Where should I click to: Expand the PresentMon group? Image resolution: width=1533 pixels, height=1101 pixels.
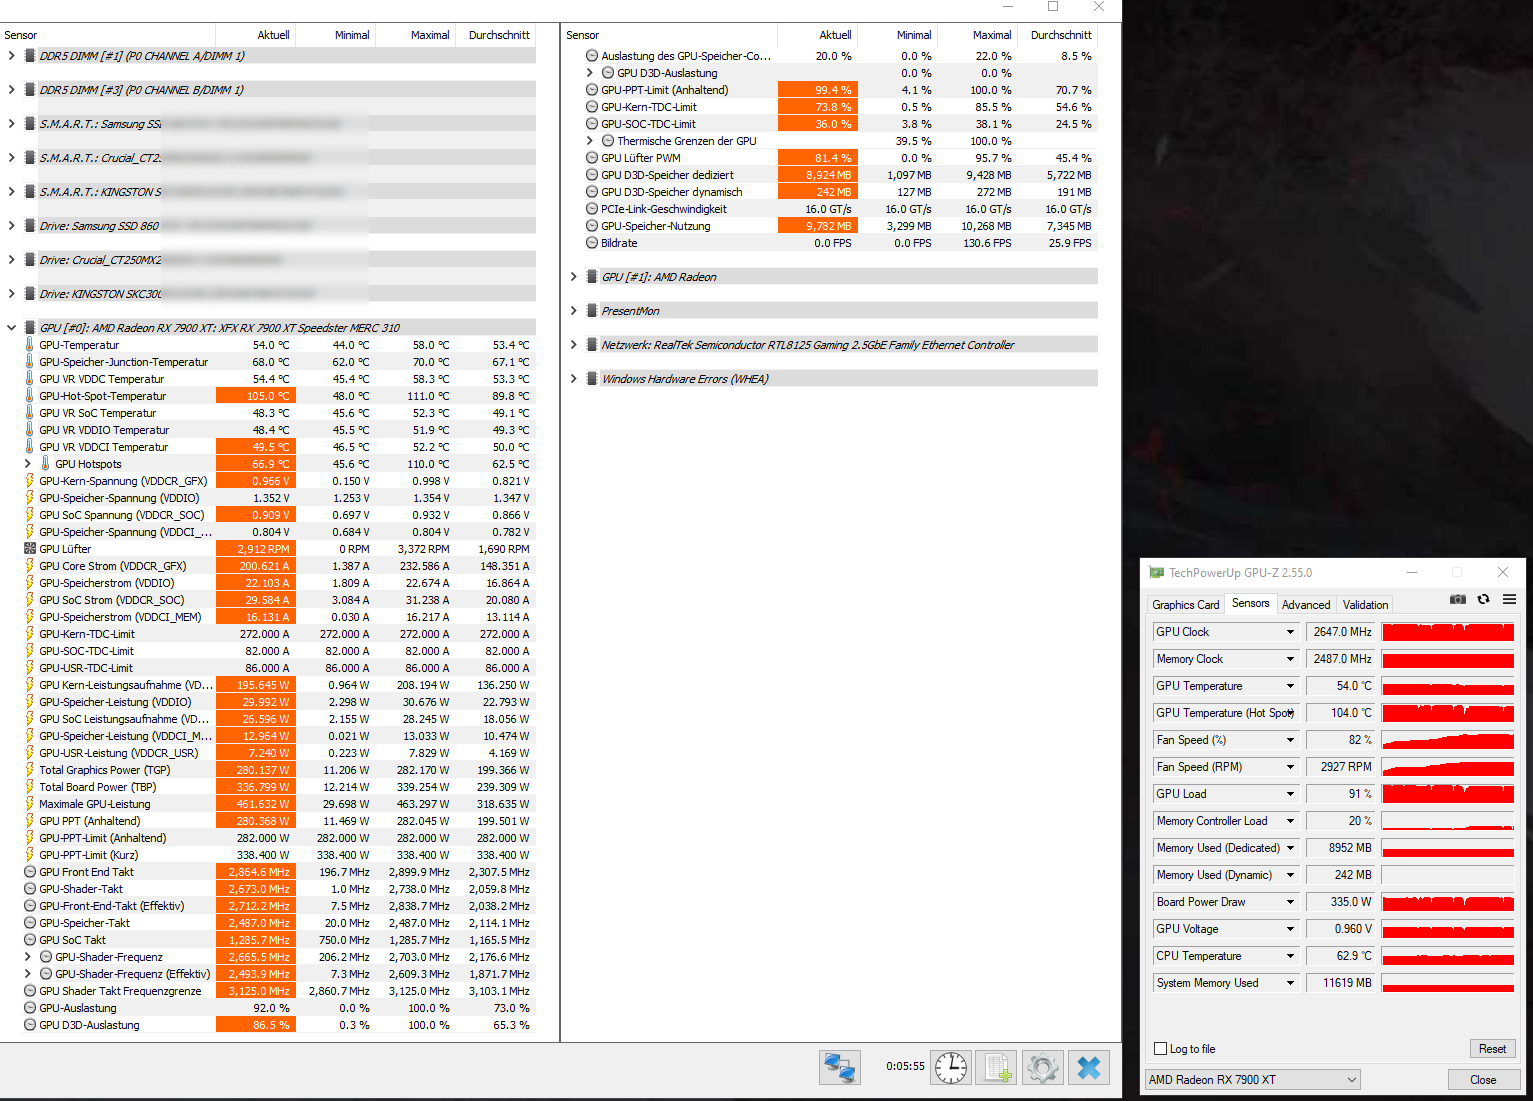click(573, 311)
